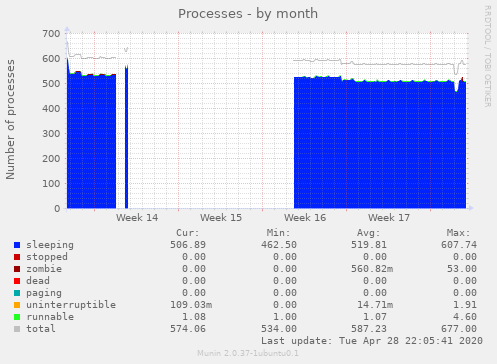This screenshot has height=364, width=497.
Task: Click the orange uninterruptible swatch
Action: click(17, 305)
